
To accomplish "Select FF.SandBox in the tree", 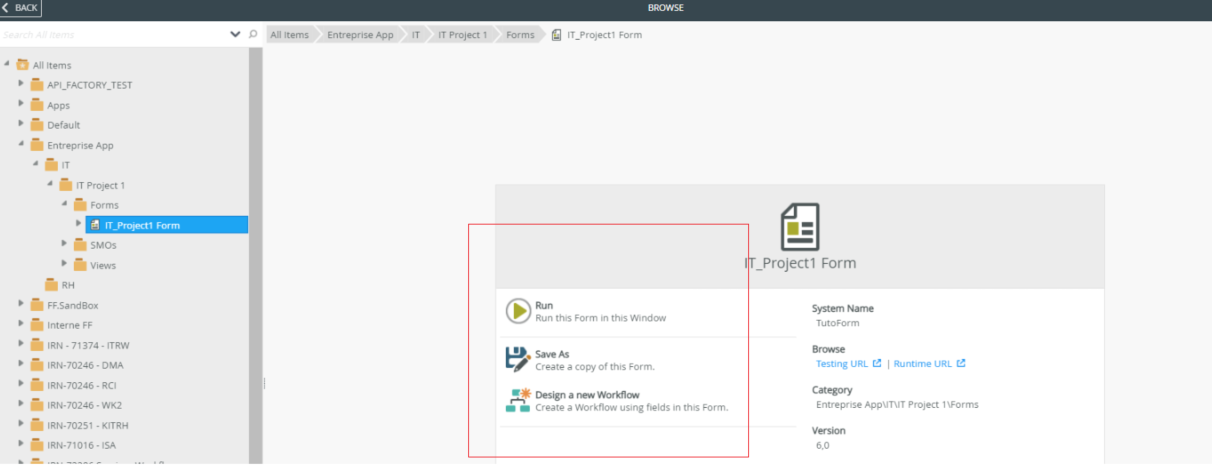I will point(72,305).
